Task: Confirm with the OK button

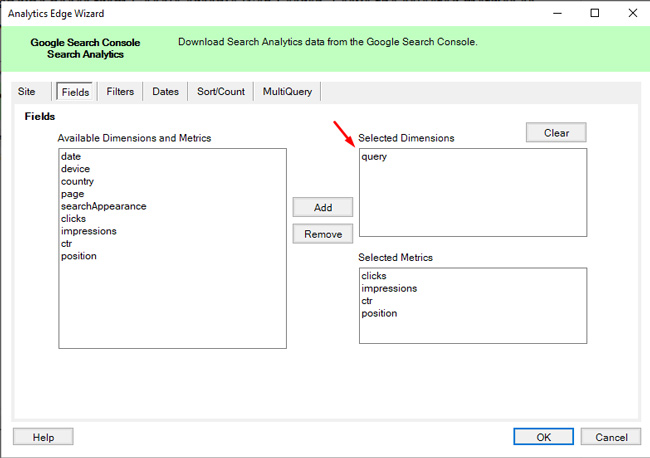Action: tap(543, 437)
